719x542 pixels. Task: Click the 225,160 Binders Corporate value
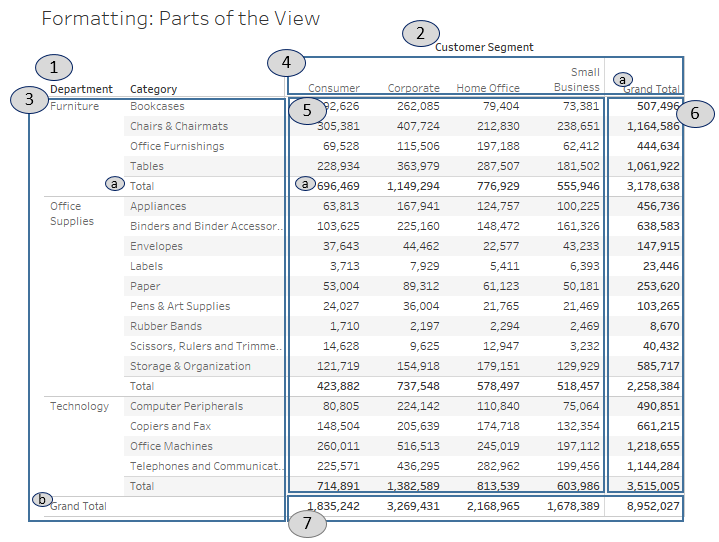pyautogui.click(x=418, y=226)
